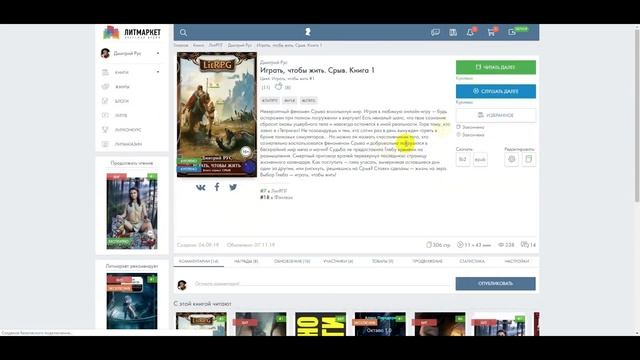Switch to the Статистика tab
The height and width of the screenshot is (360, 640).
click(472, 261)
